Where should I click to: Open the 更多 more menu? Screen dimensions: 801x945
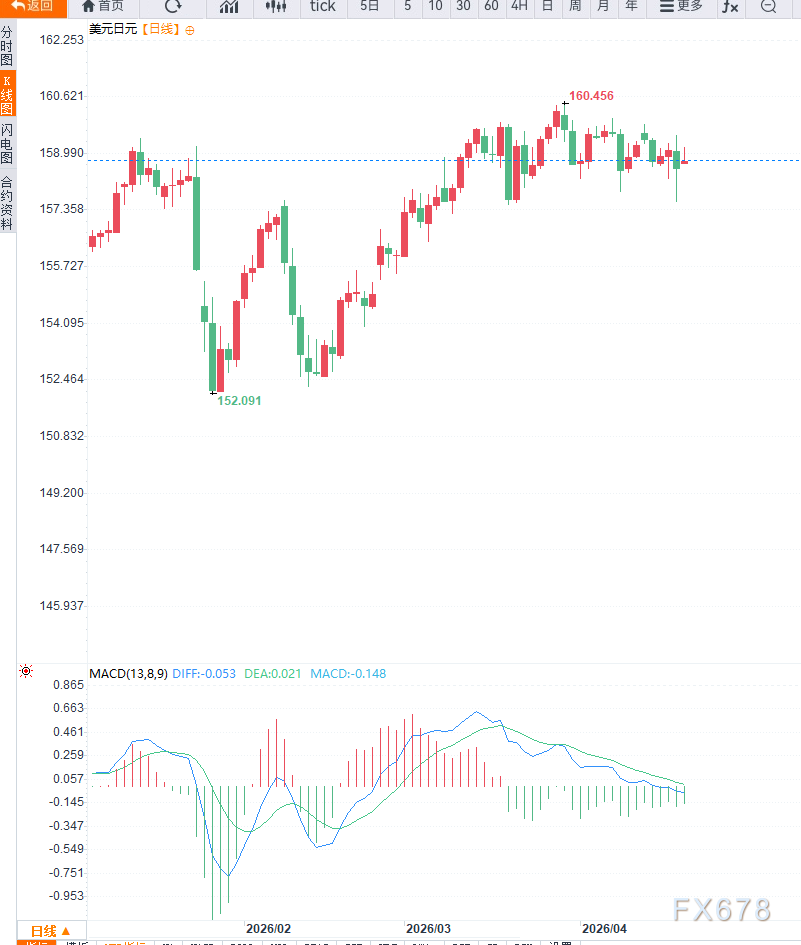[x=681, y=7]
